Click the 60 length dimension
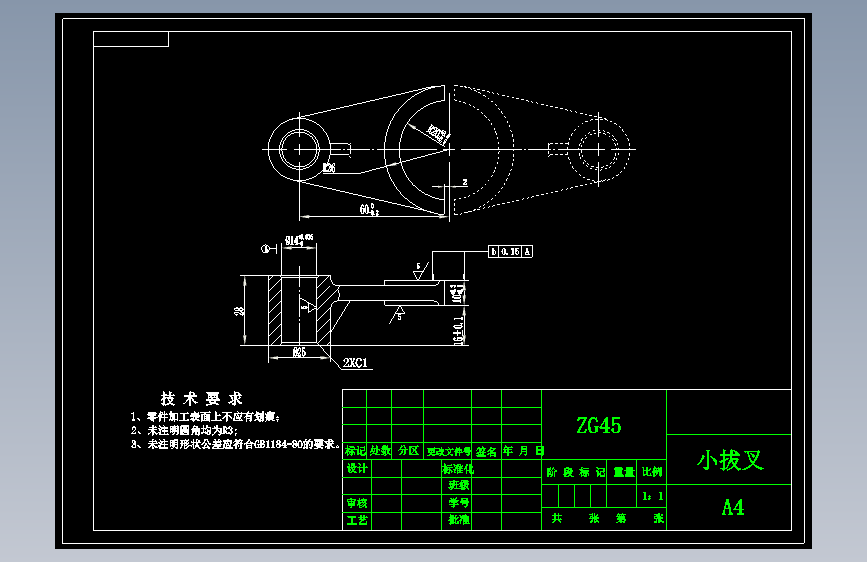Screen dimensions: 867x562 point(369,210)
